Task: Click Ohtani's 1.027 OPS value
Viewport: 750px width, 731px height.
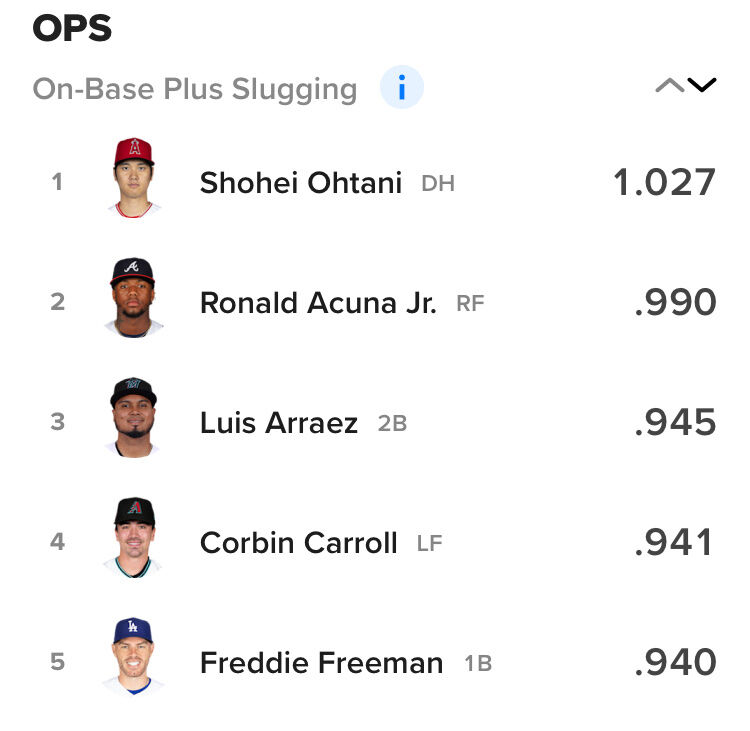Action: (x=664, y=182)
